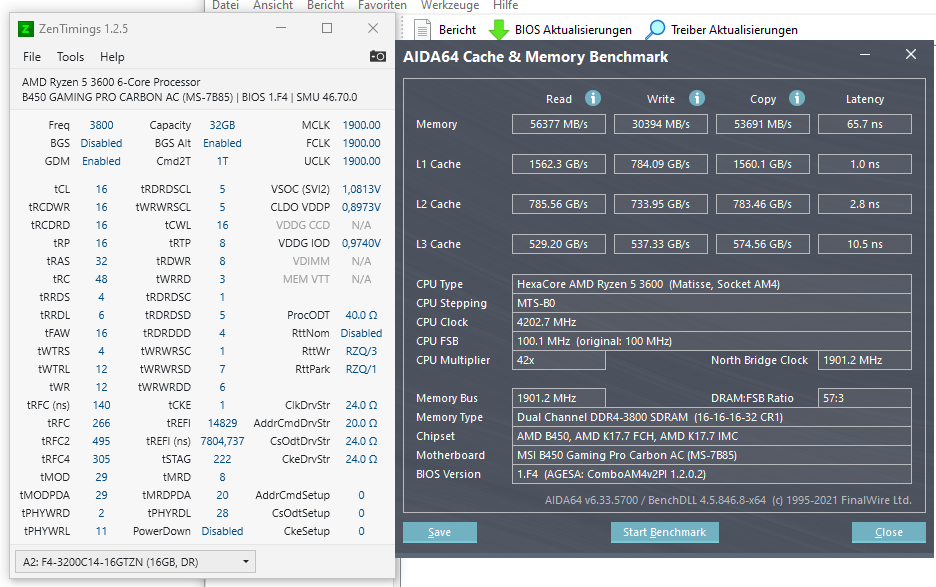This screenshot has width=936, height=587.
Task: Click the L2 Cache Write 733.95 GB/s field
Action: pos(661,204)
